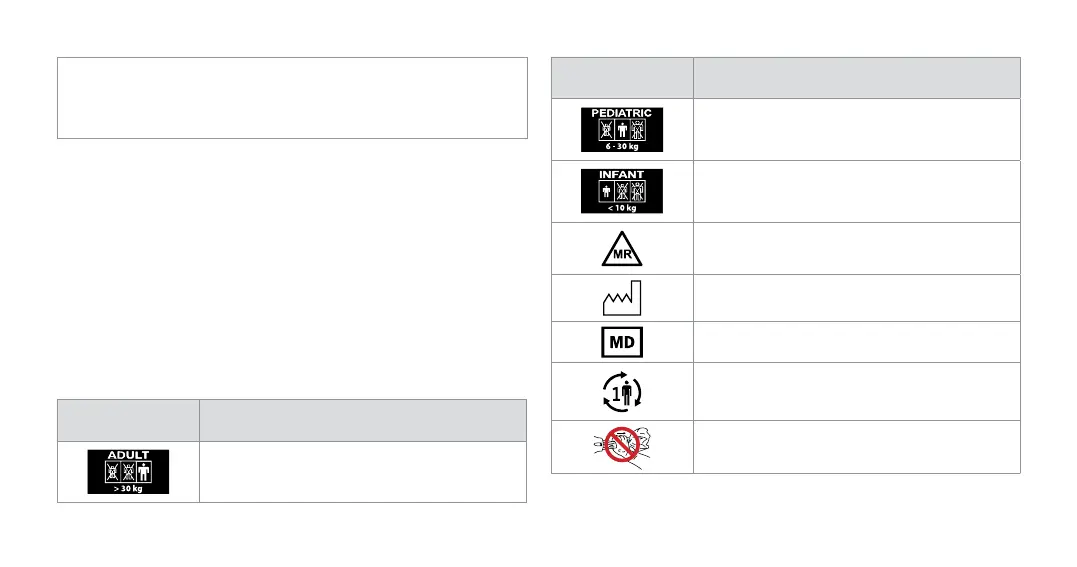
Task: Click the ADULT > 30 kg symbol
Action: [128, 472]
